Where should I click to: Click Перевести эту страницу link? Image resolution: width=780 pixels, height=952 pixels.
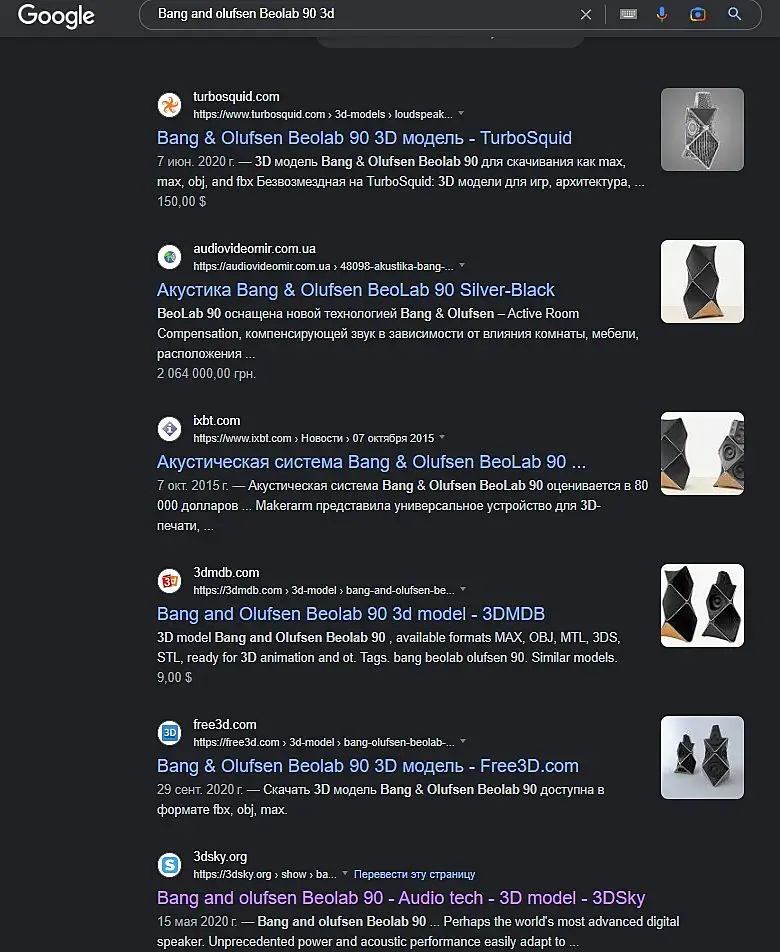(x=415, y=874)
